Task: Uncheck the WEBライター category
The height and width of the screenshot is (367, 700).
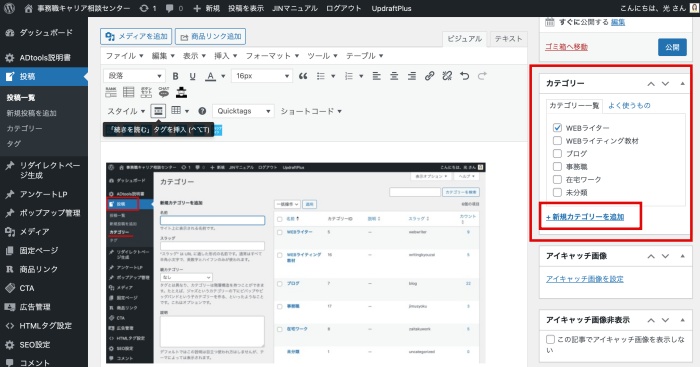Action: tap(557, 128)
